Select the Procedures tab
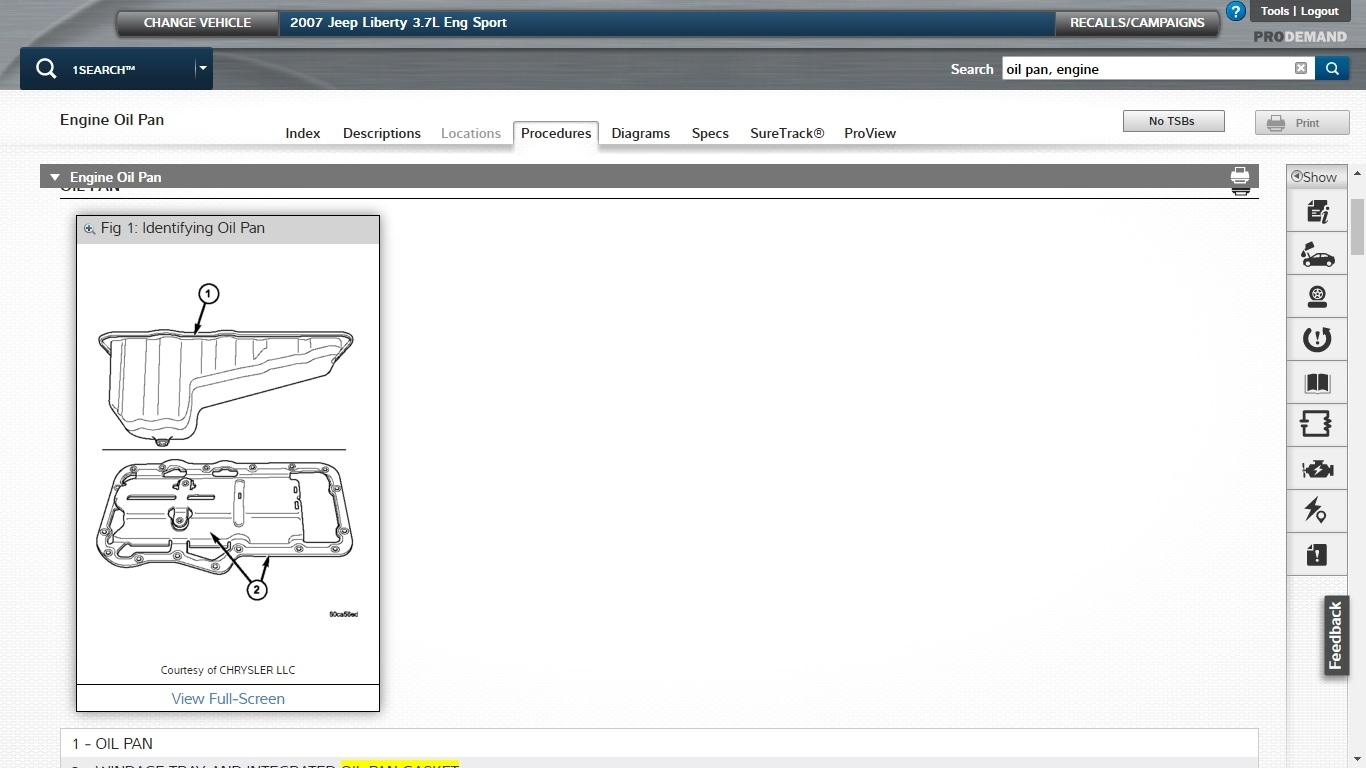 pos(556,133)
